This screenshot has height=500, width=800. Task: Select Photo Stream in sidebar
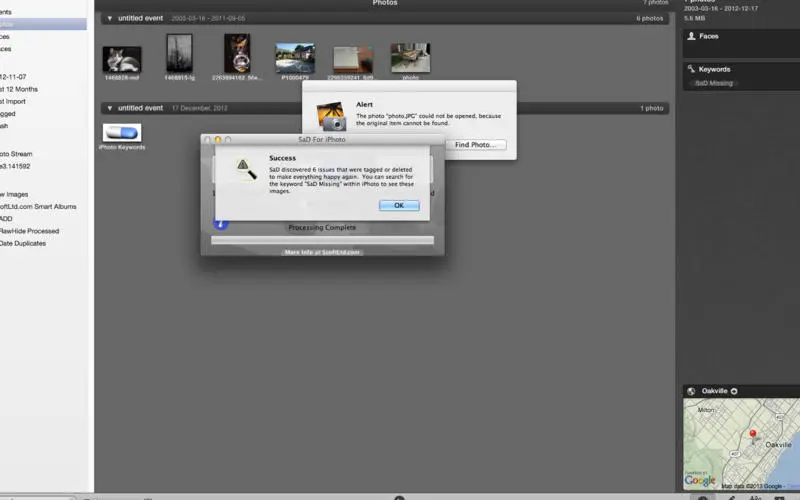click(16, 154)
